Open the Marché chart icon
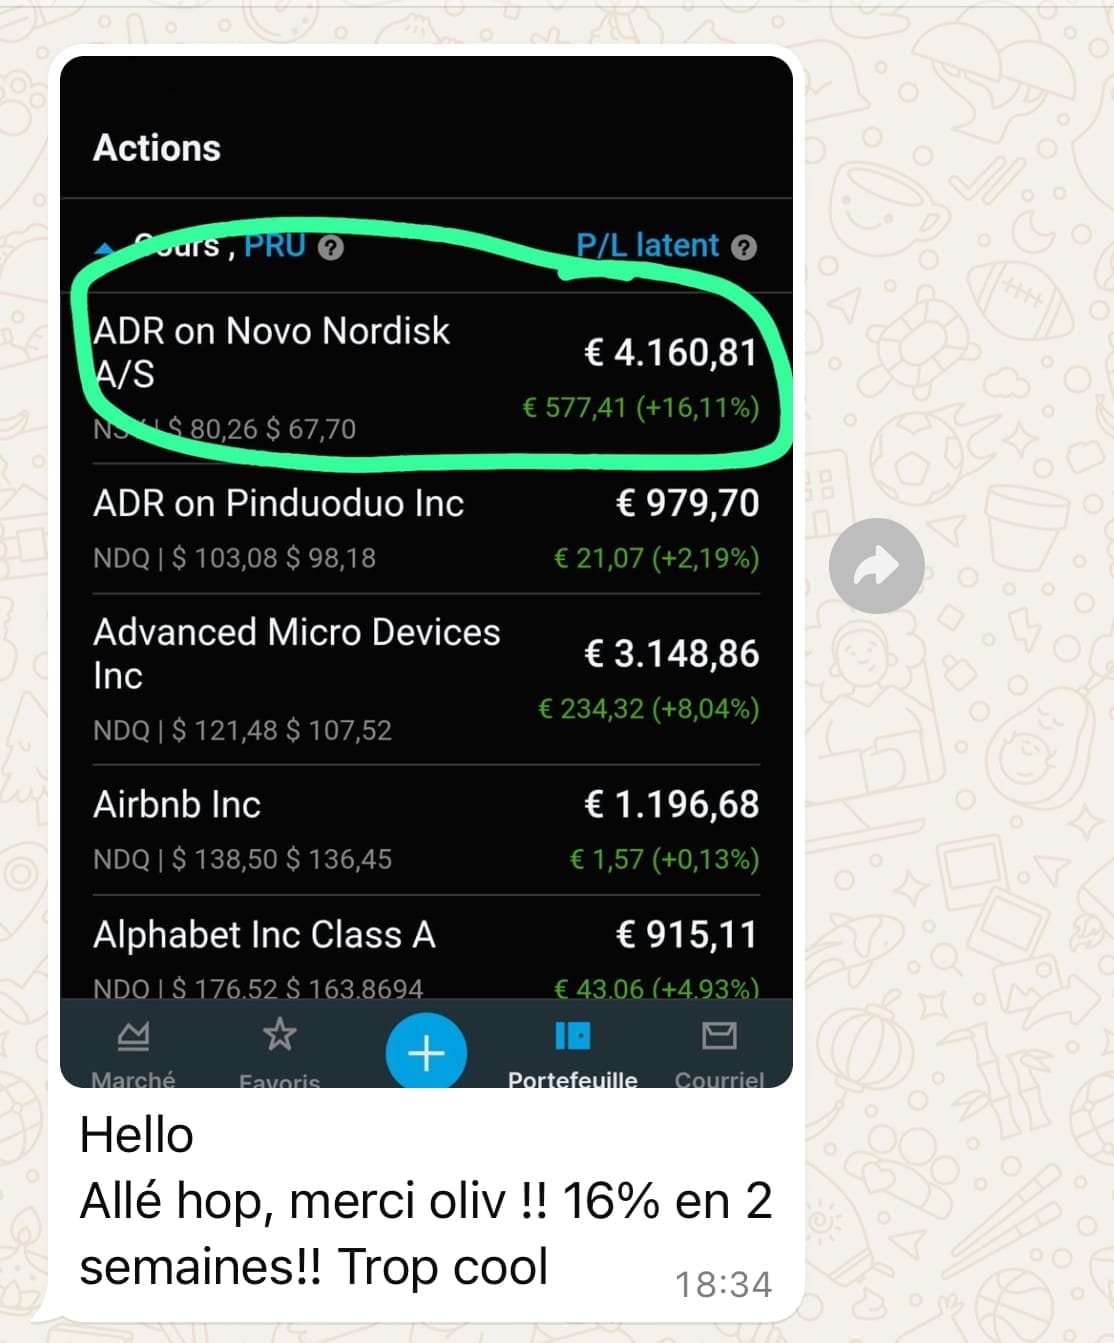The width and height of the screenshot is (1114, 1343). point(133,1036)
